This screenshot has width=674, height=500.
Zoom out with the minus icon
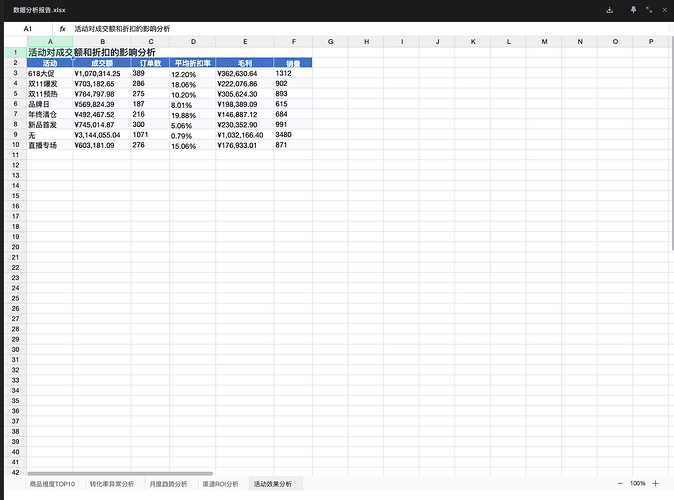click(620, 484)
